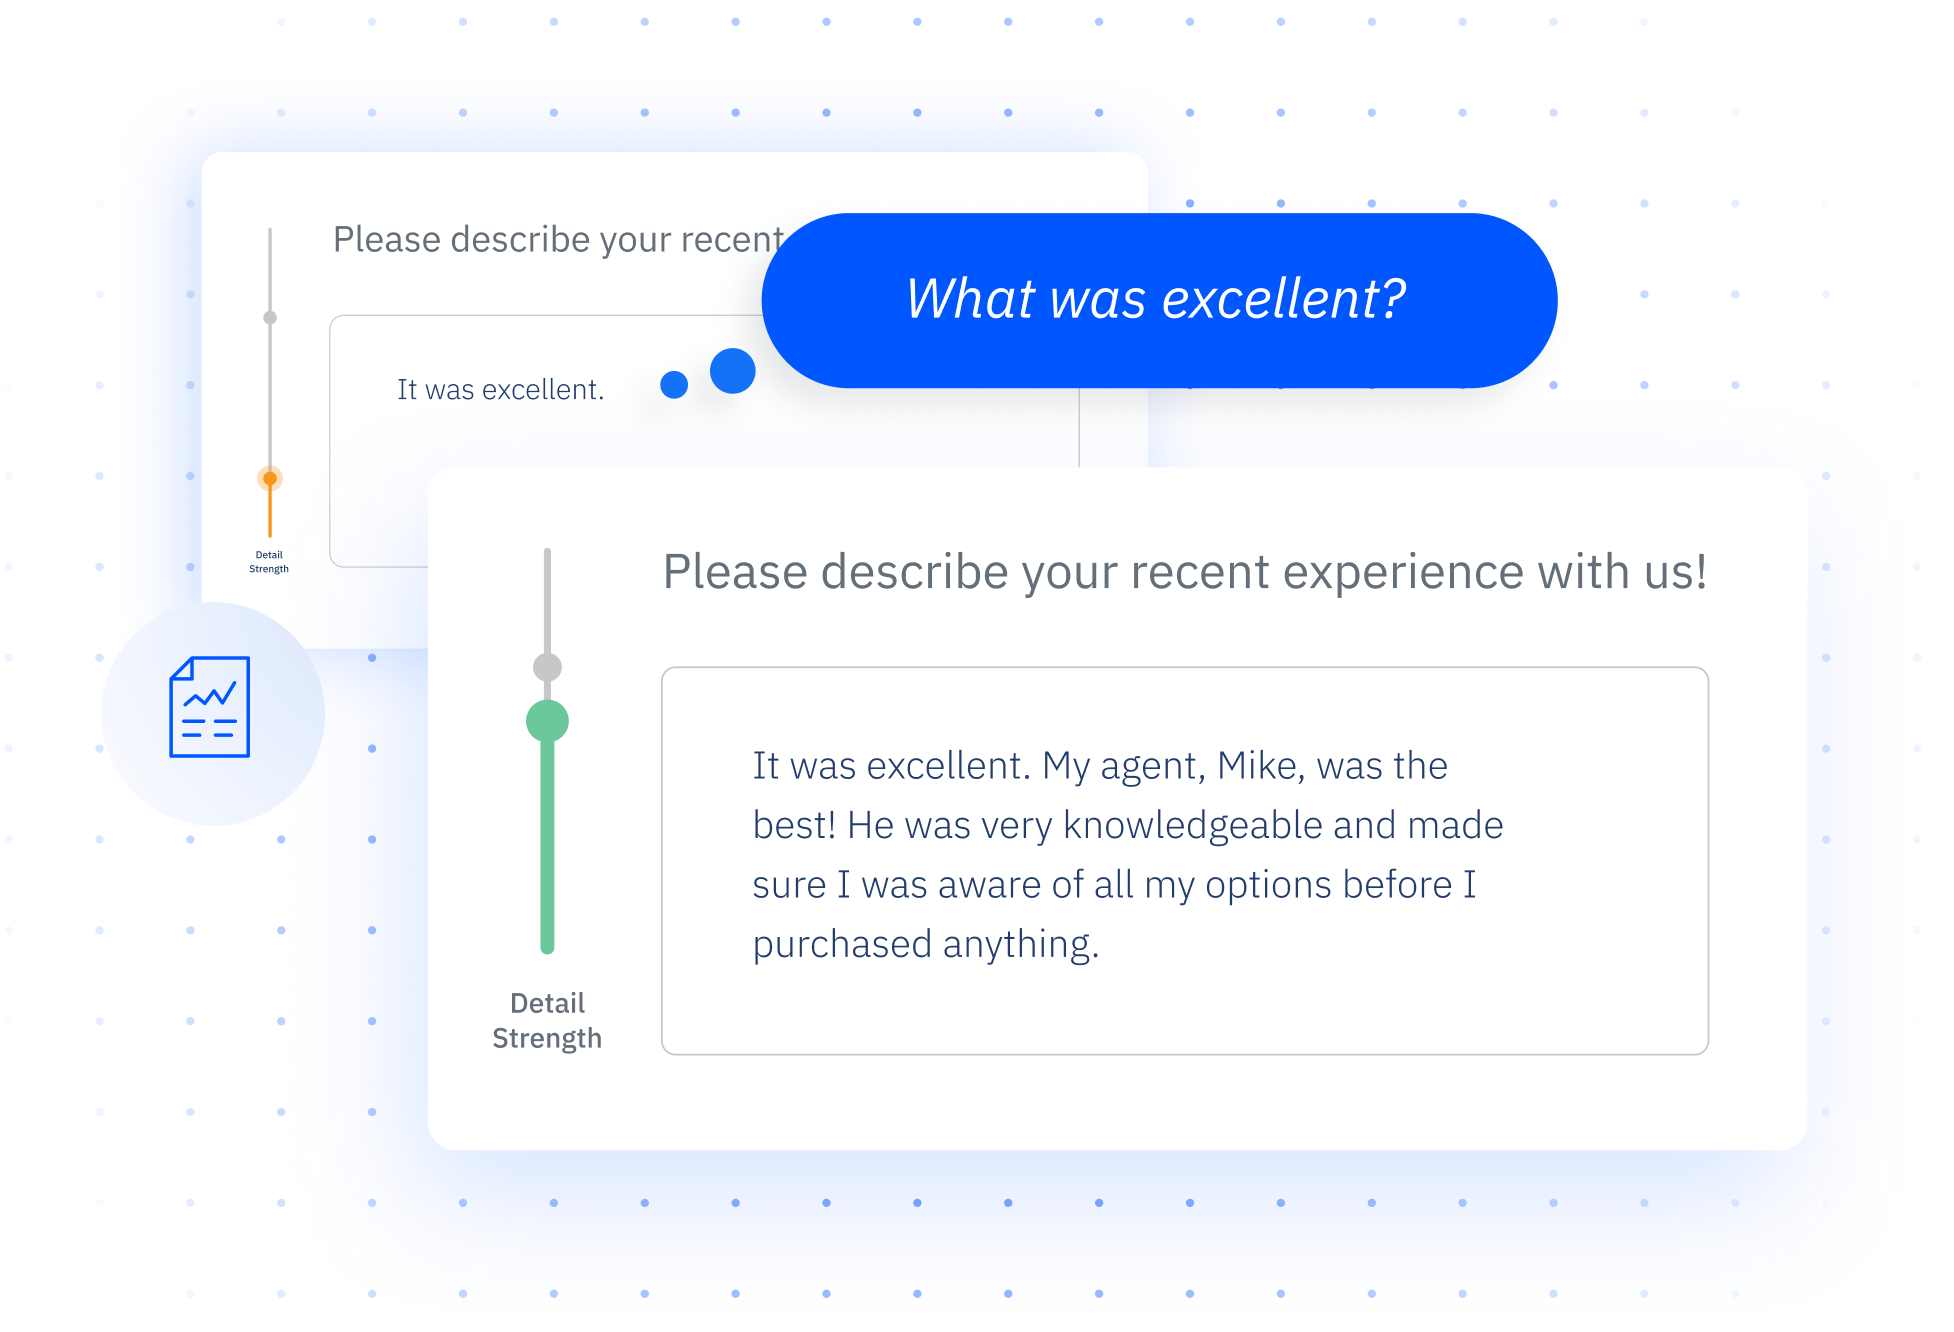Image resolution: width=1954 pixels, height=1332 pixels.
Task: Grab the green handle on the front slider
Action: [547, 721]
